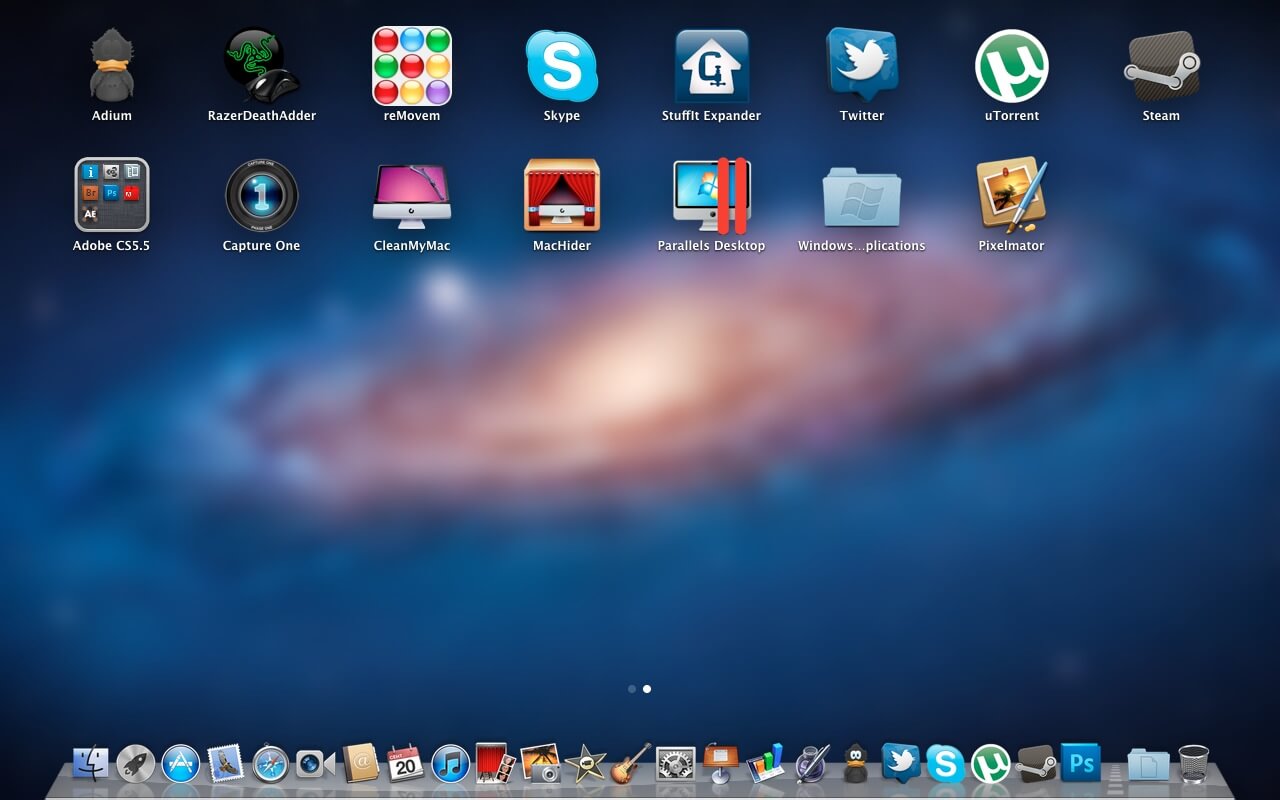Open iMovie star icon in the Dock
1280x800 pixels.
tap(586, 764)
